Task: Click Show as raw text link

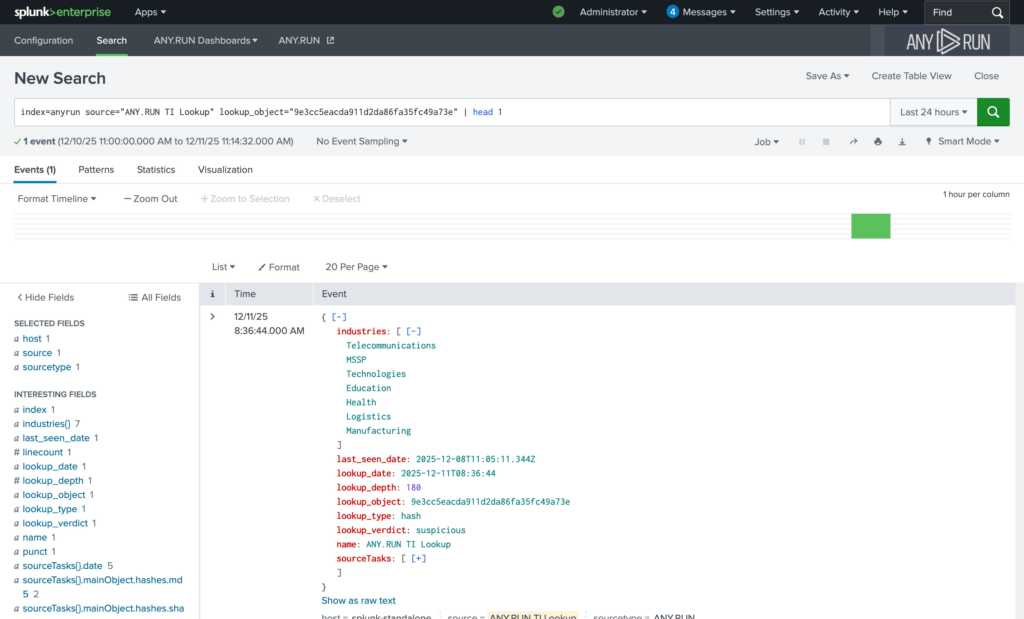Action: tap(358, 601)
